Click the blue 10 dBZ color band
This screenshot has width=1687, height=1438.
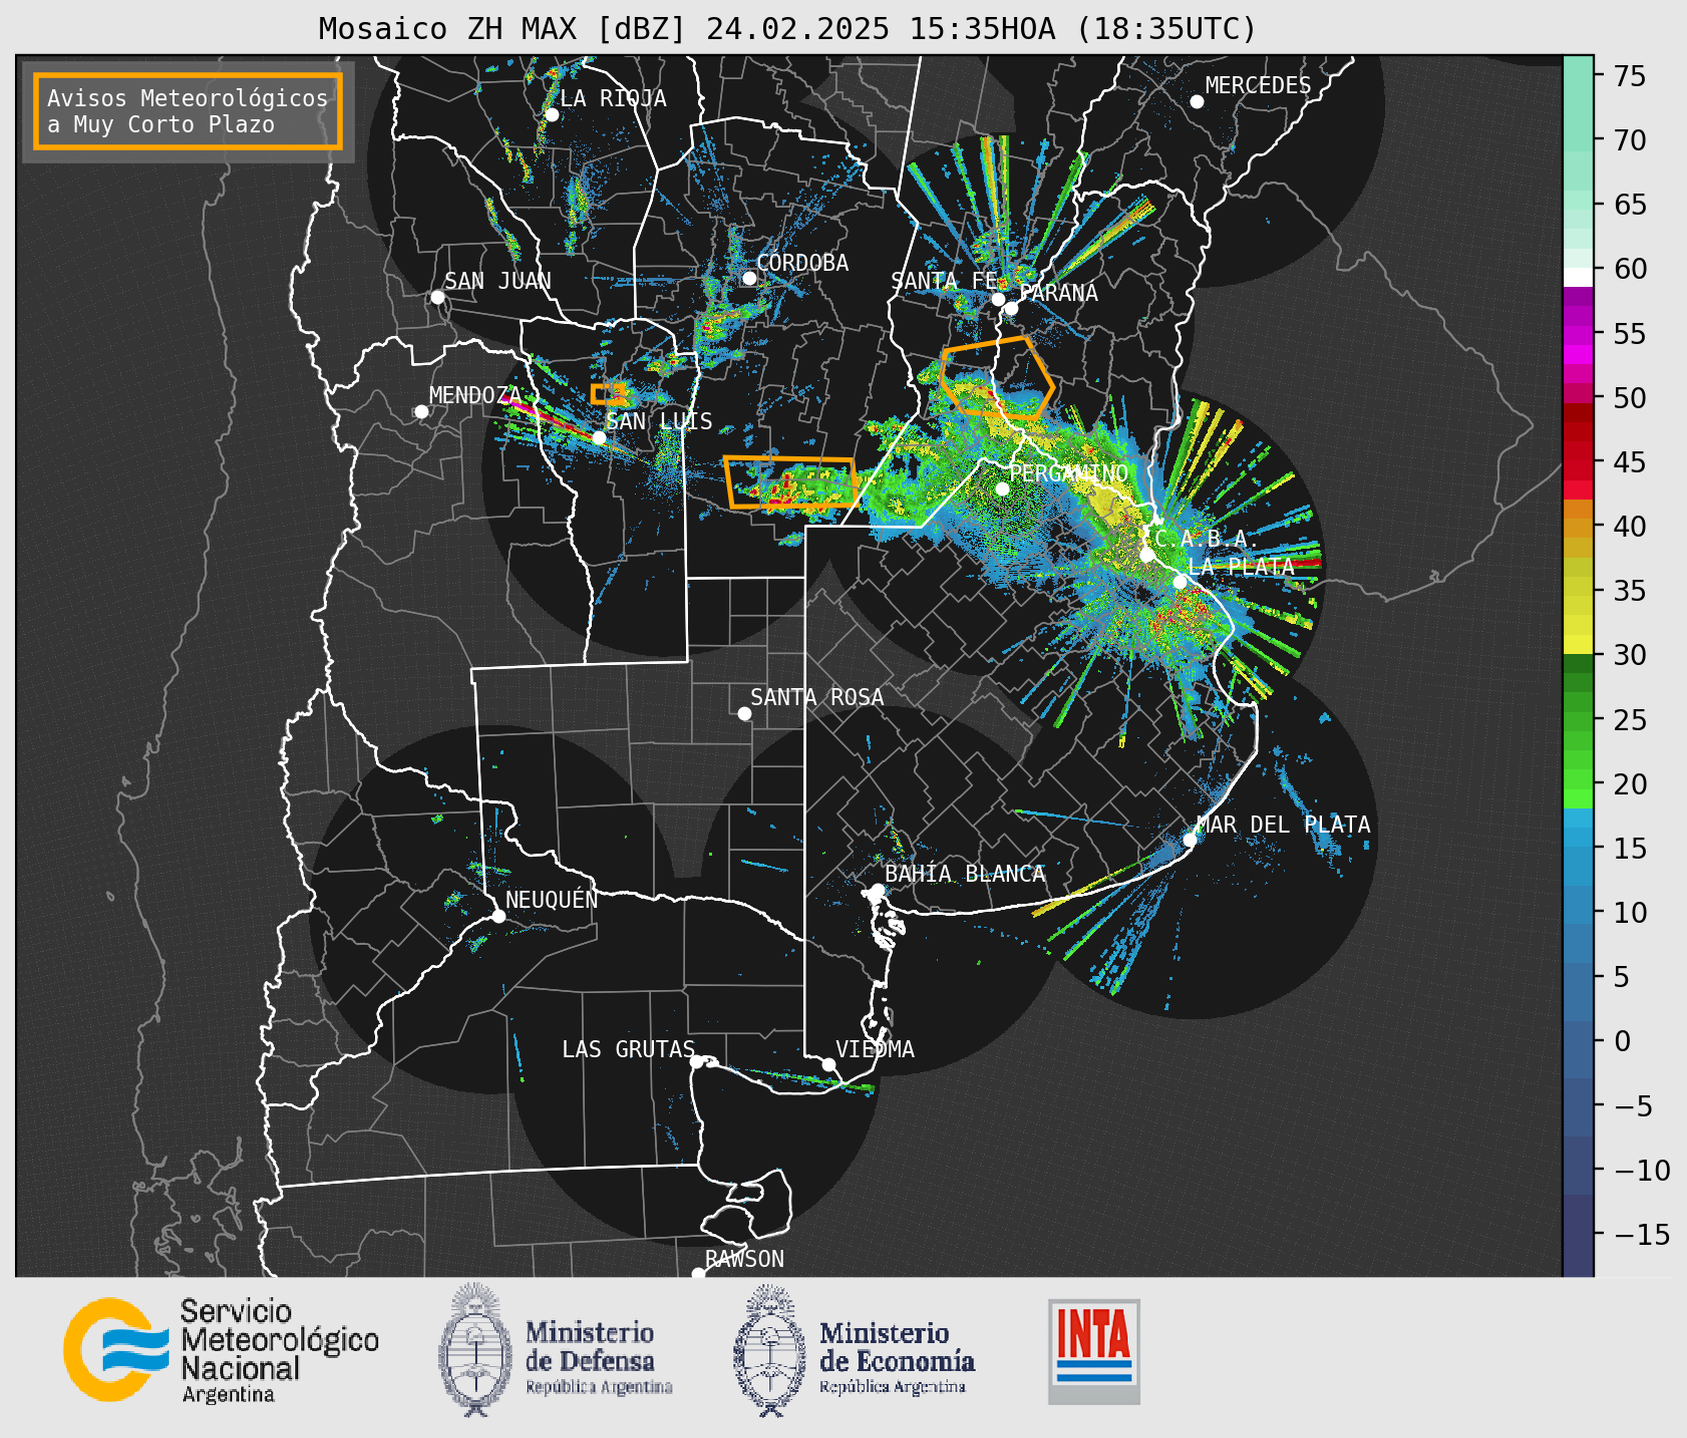tap(1578, 911)
